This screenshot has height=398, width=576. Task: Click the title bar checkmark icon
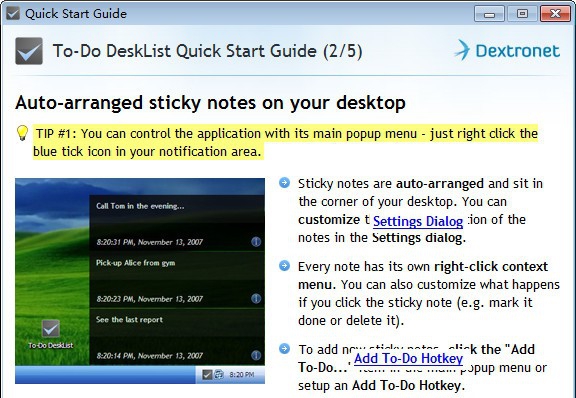click(13, 14)
